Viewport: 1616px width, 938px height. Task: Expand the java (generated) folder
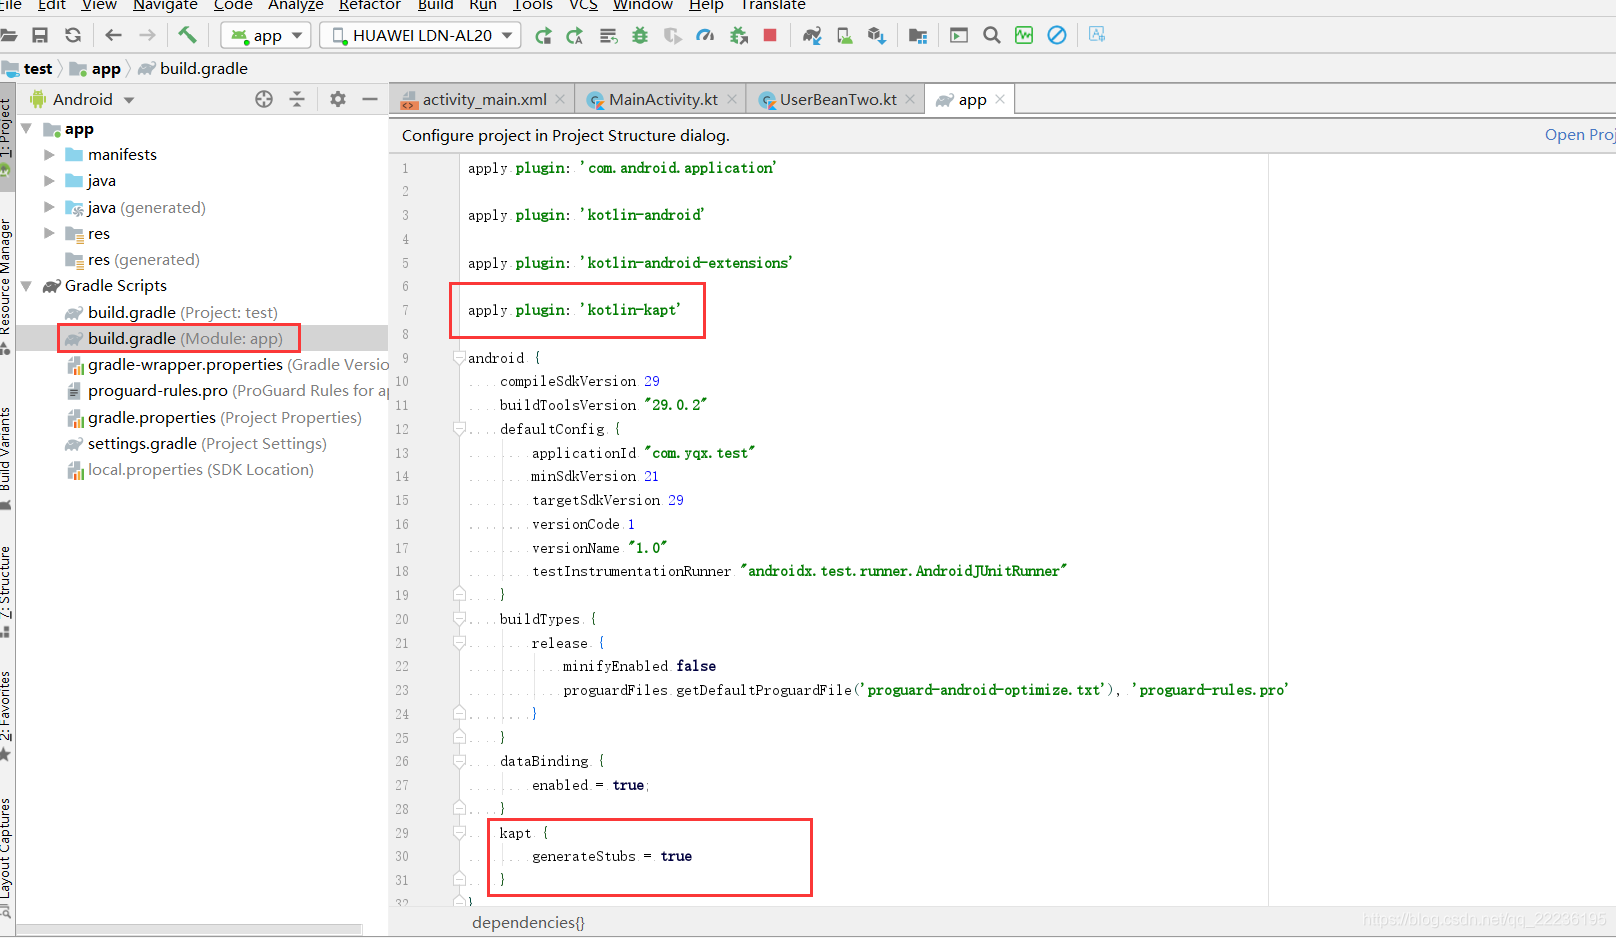49,207
